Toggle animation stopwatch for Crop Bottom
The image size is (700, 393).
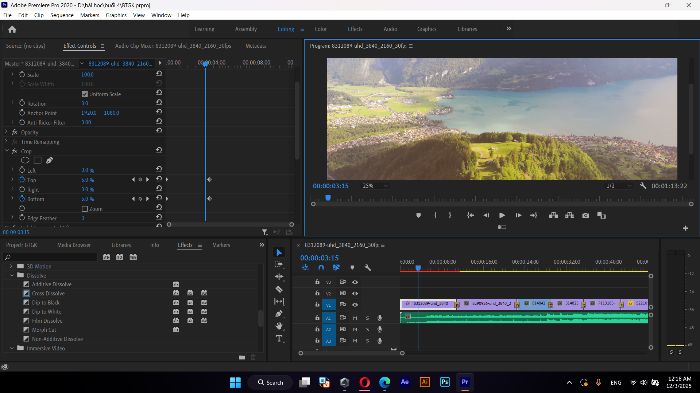pyautogui.click(x=22, y=199)
